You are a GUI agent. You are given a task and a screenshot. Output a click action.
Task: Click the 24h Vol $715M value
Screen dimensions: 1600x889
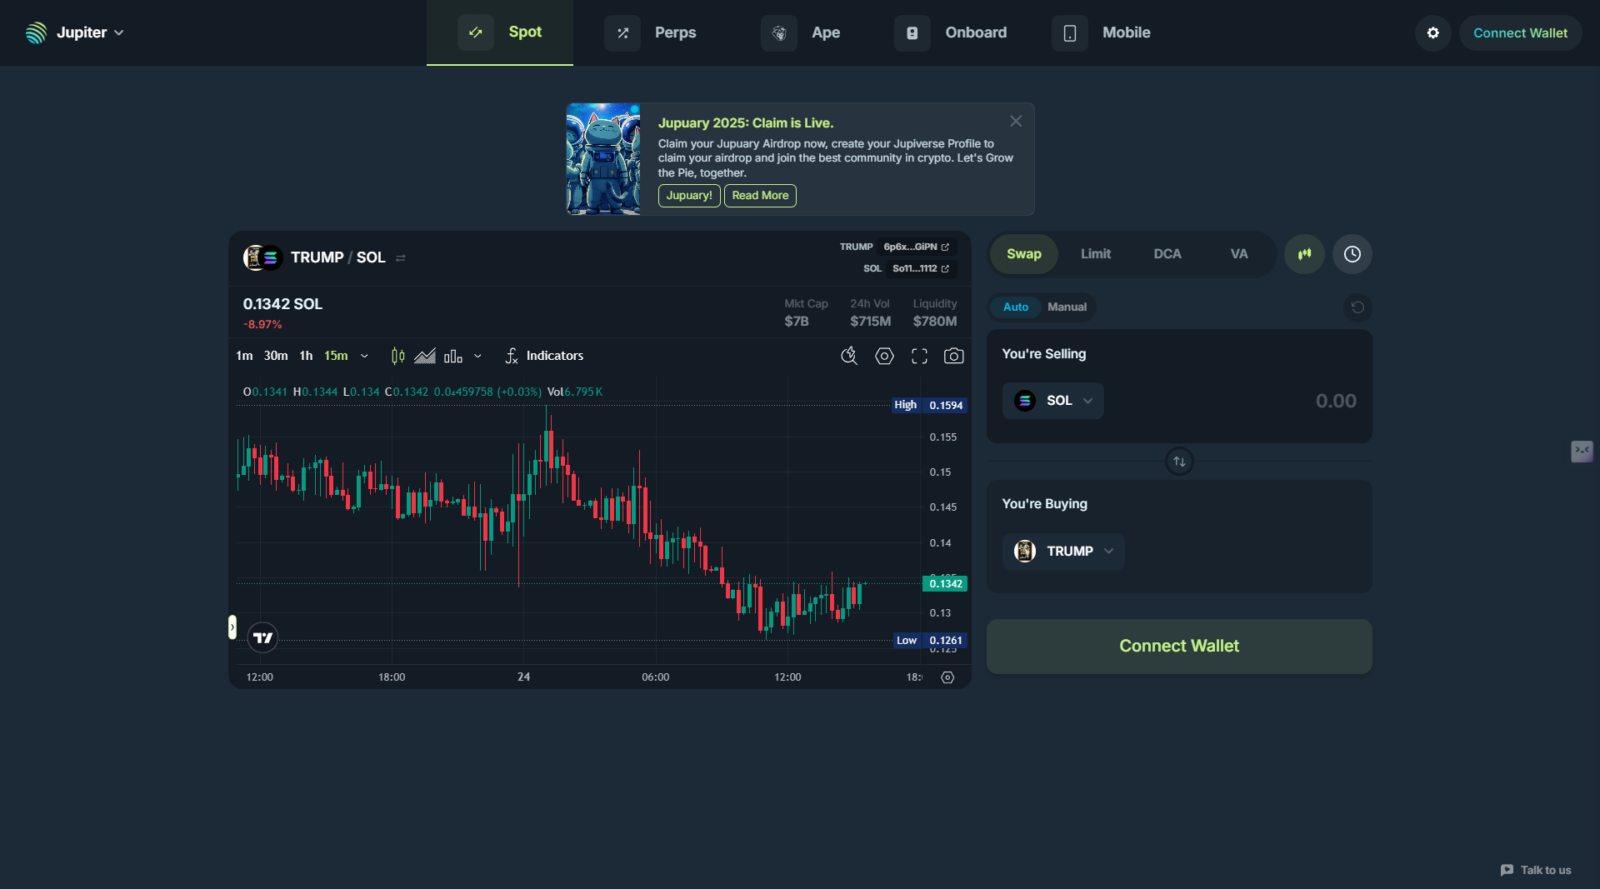tap(870, 321)
